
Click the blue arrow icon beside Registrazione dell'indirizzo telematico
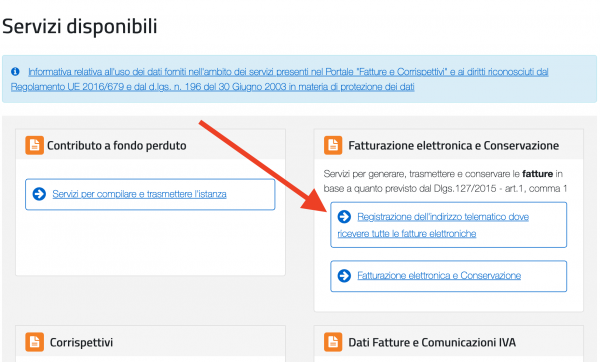[x=344, y=217]
